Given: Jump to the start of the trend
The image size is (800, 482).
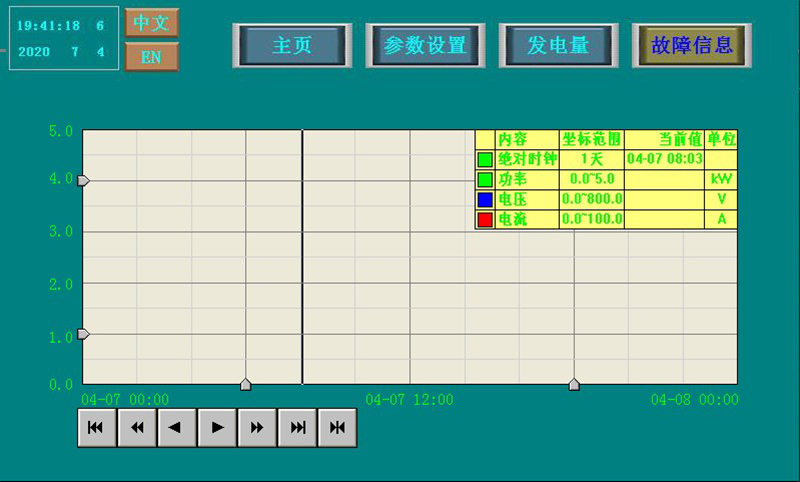Looking at the screenshot, I should click(x=97, y=428).
